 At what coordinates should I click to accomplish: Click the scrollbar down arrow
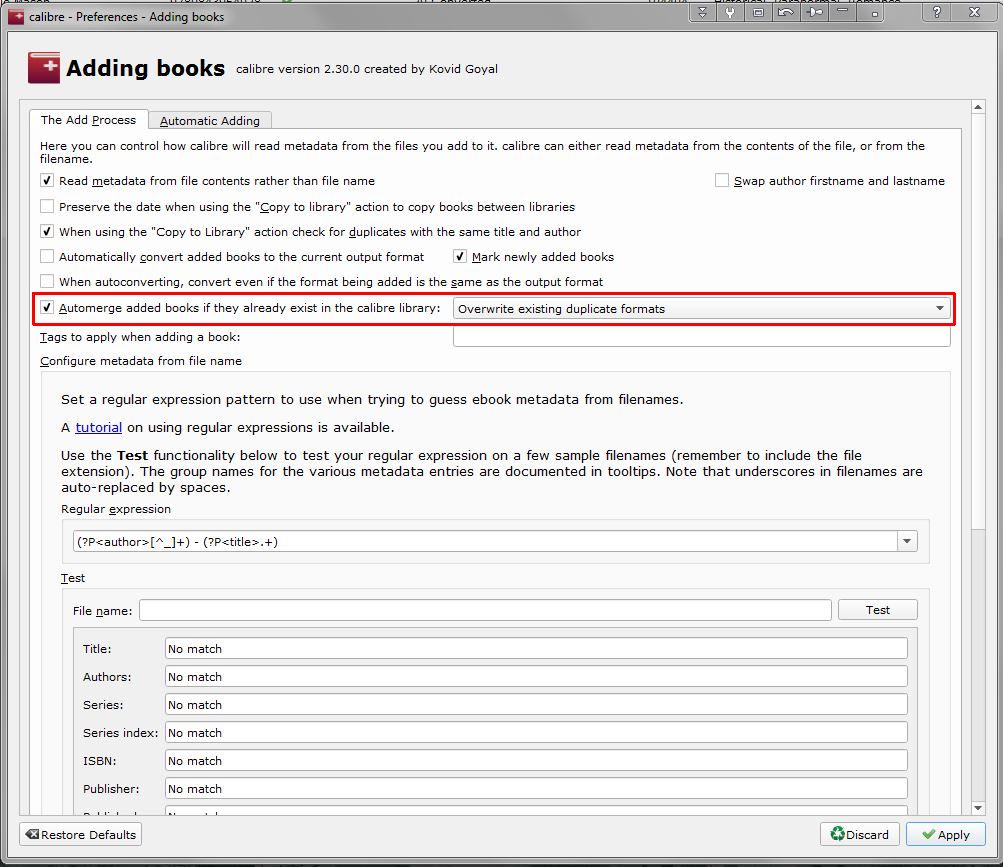click(977, 807)
